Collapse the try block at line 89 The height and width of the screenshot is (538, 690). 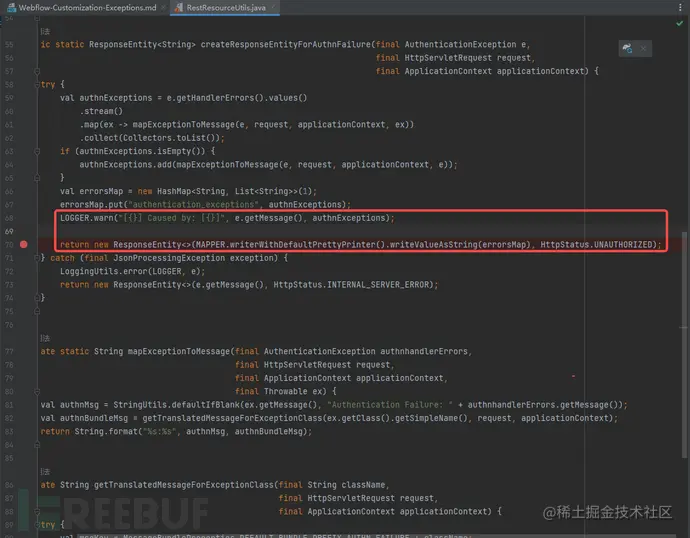pos(37,525)
